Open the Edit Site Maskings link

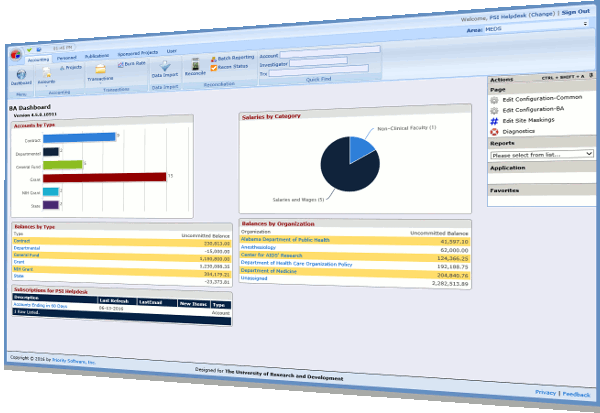[528, 120]
